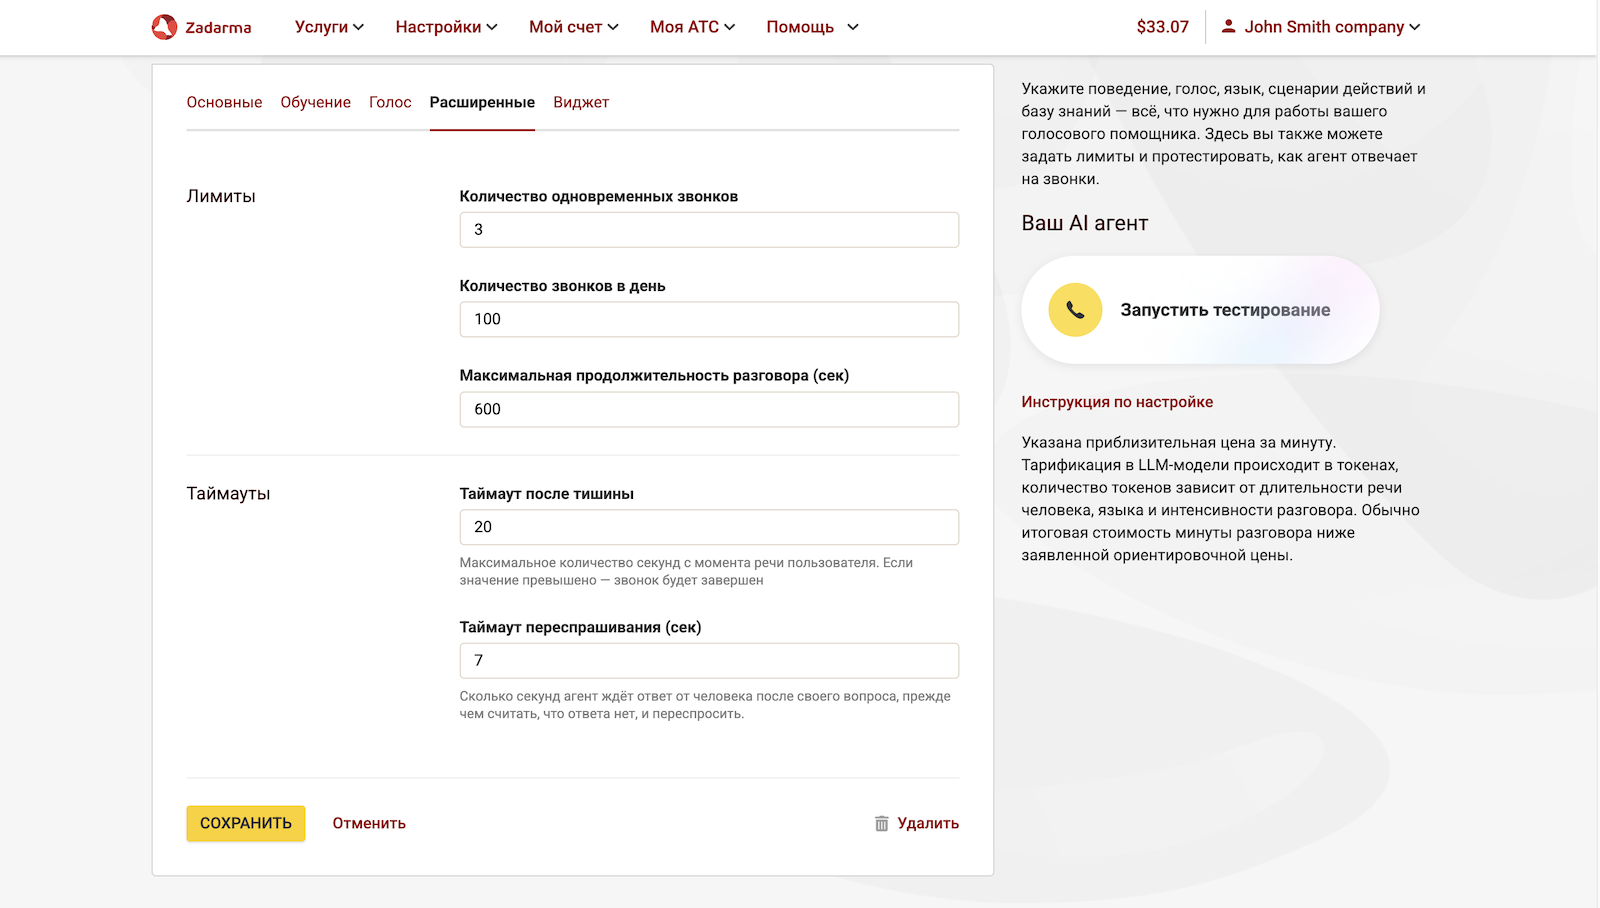The height and width of the screenshot is (908, 1600).
Task: Select the Голос tab
Action: pyautogui.click(x=390, y=102)
